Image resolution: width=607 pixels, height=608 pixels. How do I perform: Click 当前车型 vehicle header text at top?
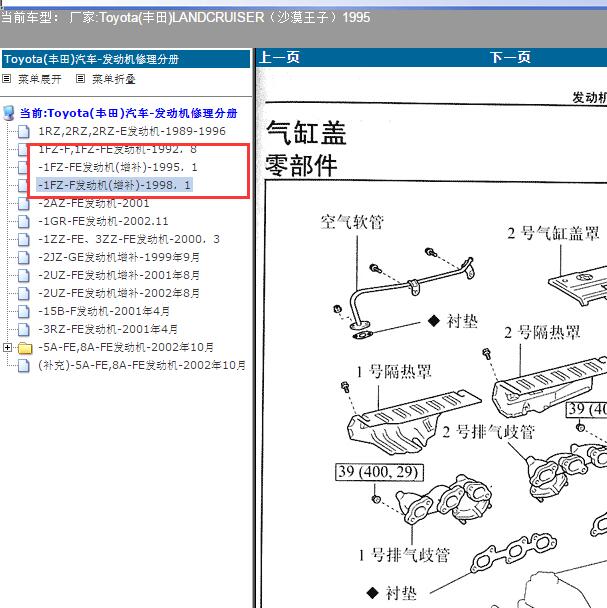pyautogui.click(x=185, y=18)
